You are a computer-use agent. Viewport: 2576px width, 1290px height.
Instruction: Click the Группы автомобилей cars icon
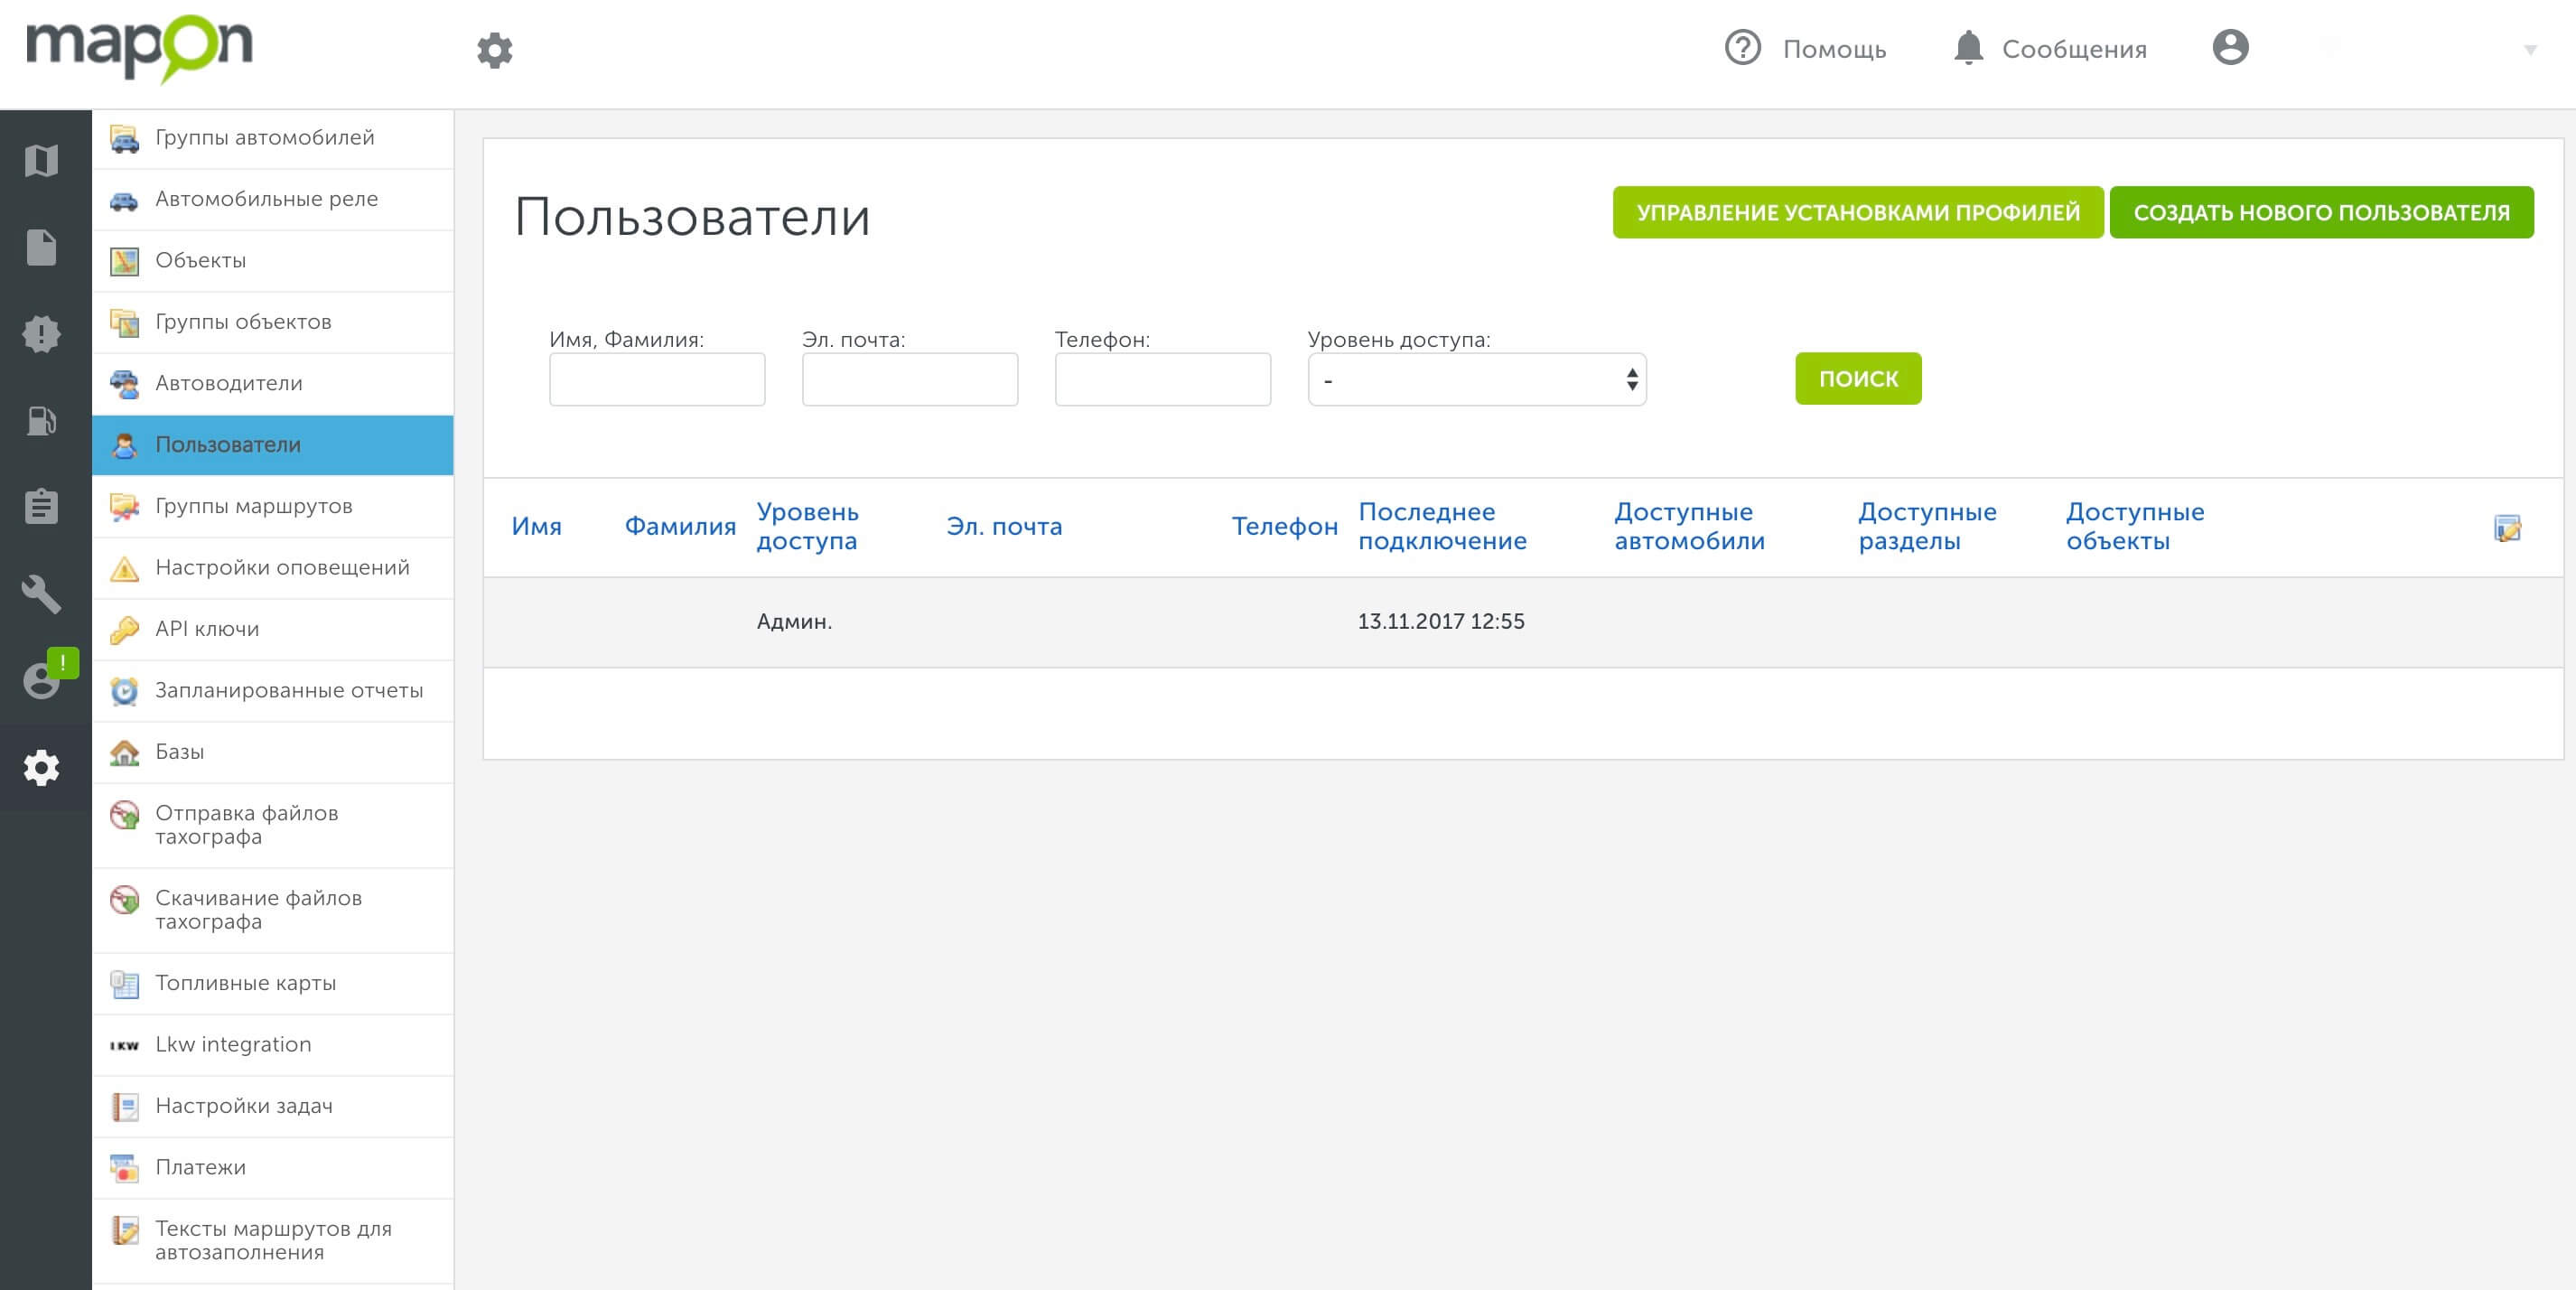pos(124,138)
